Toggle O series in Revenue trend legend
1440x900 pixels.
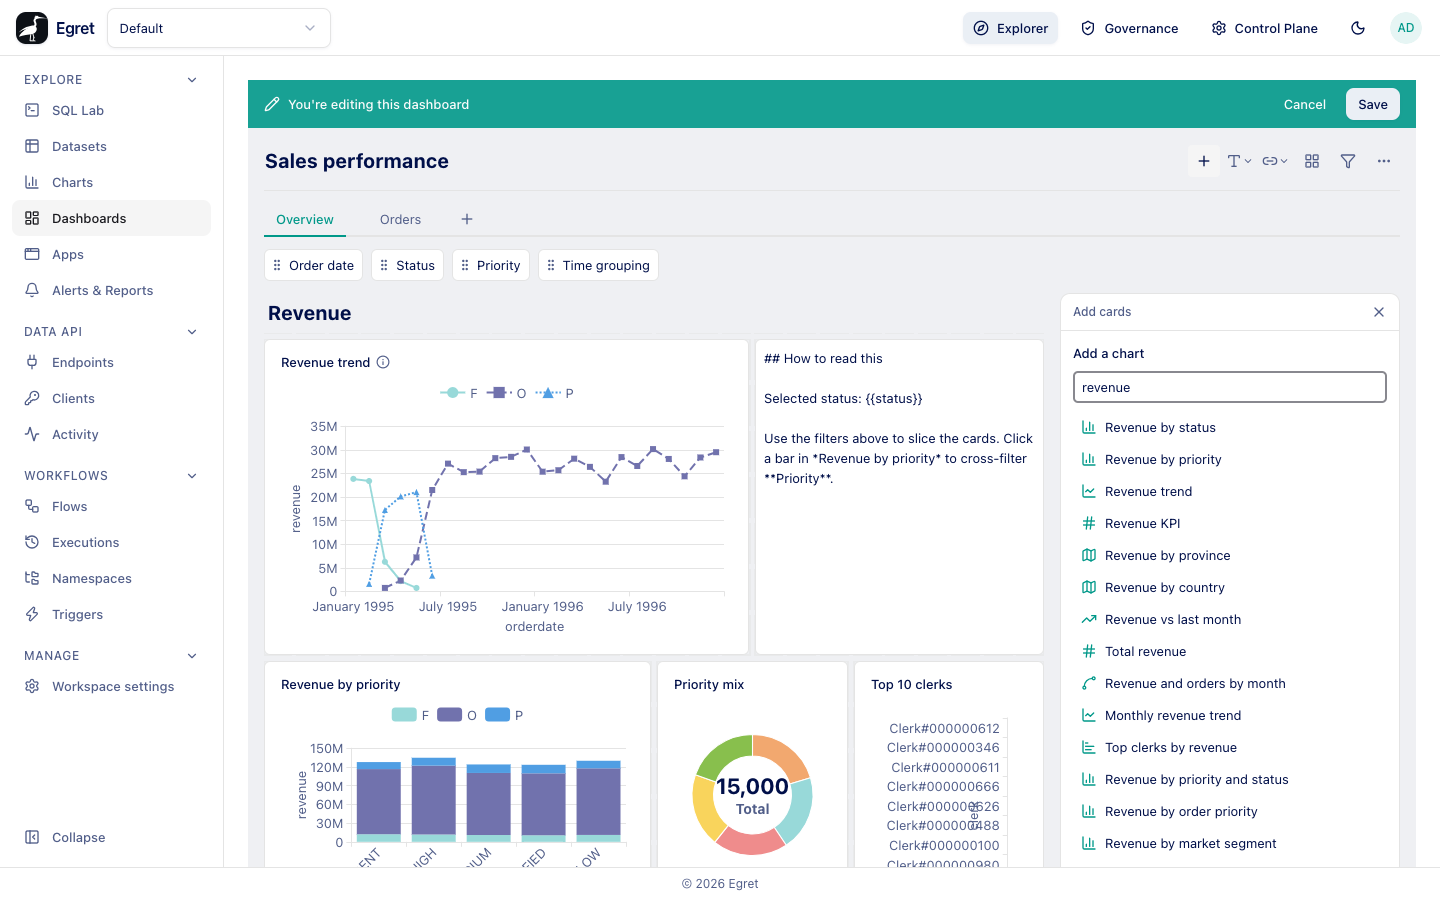[506, 393]
